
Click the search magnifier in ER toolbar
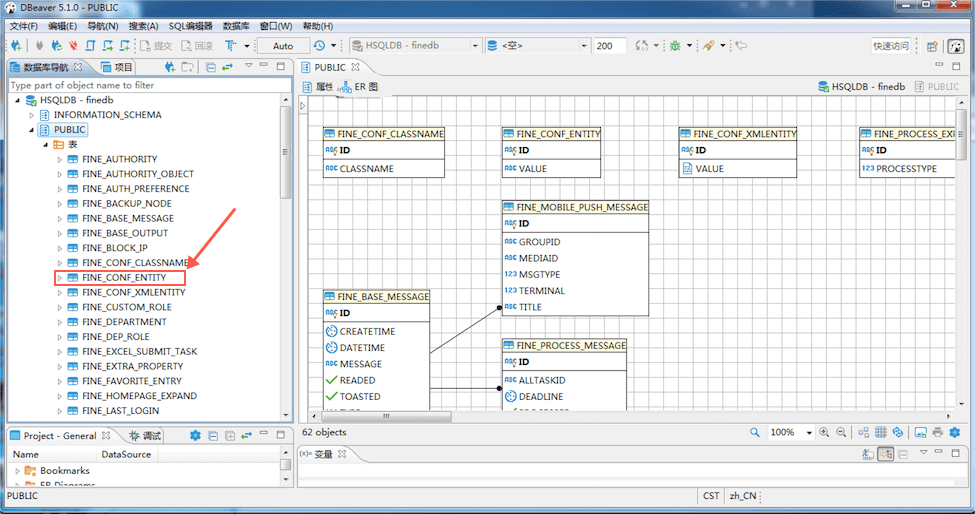click(755, 432)
